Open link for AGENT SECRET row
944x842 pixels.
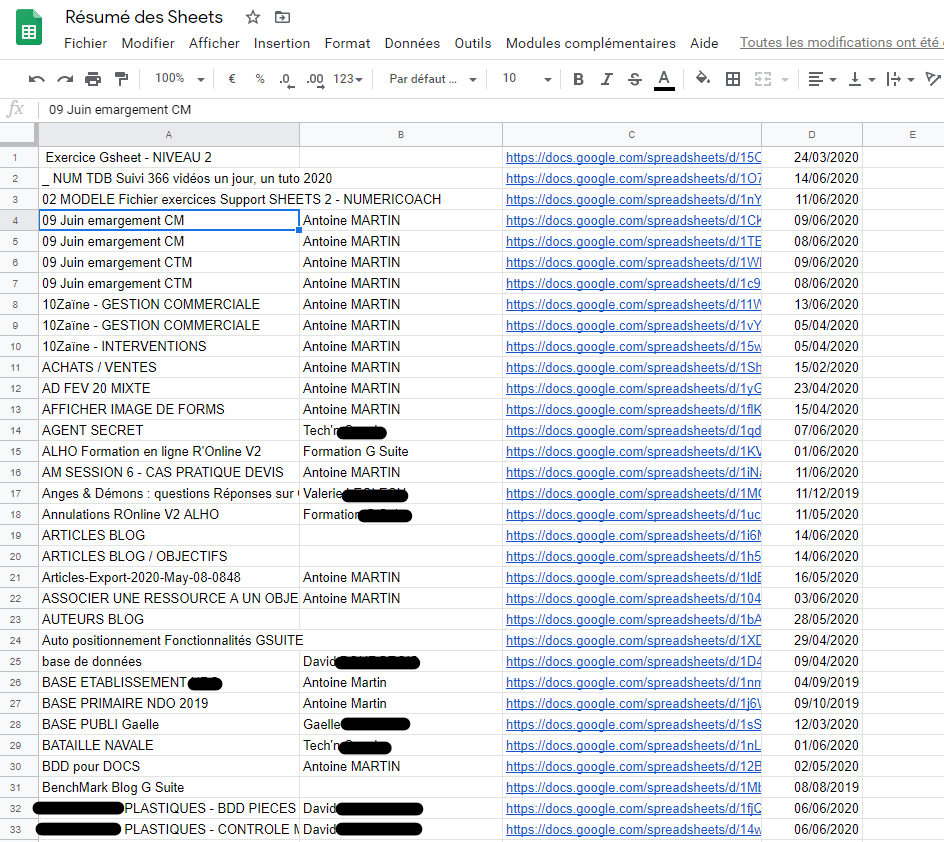pyautogui.click(x=633, y=431)
